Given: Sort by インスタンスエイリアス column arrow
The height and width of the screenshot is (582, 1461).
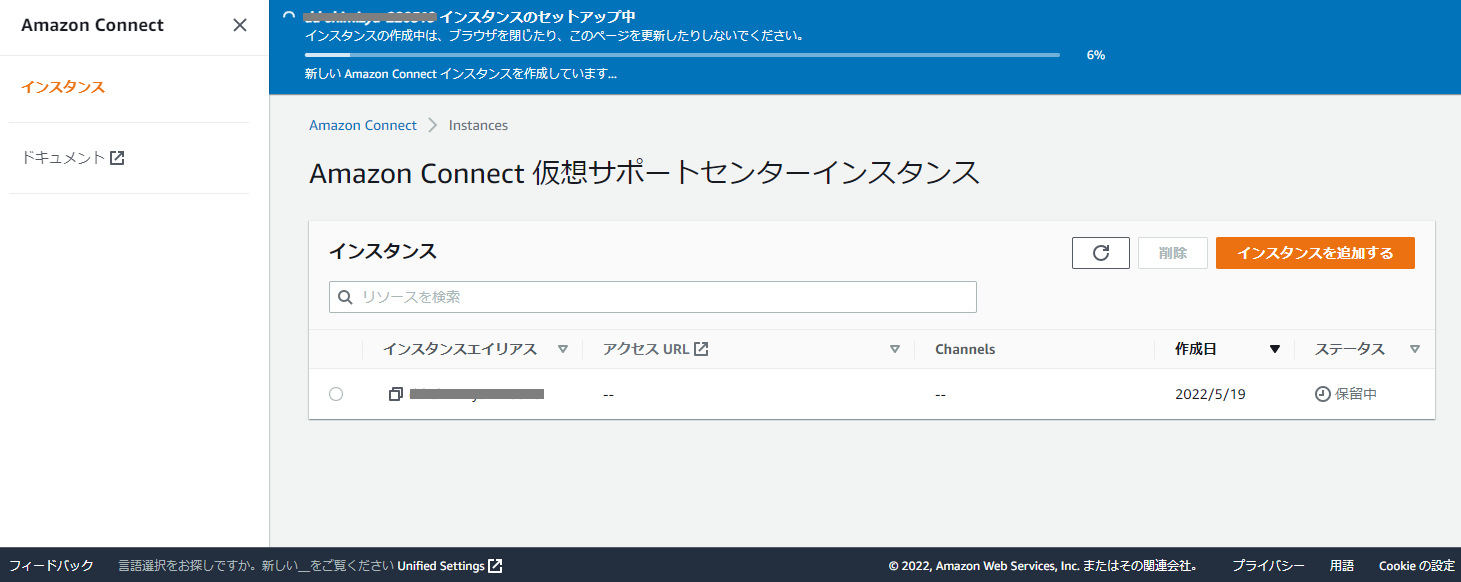Looking at the screenshot, I should [562, 349].
